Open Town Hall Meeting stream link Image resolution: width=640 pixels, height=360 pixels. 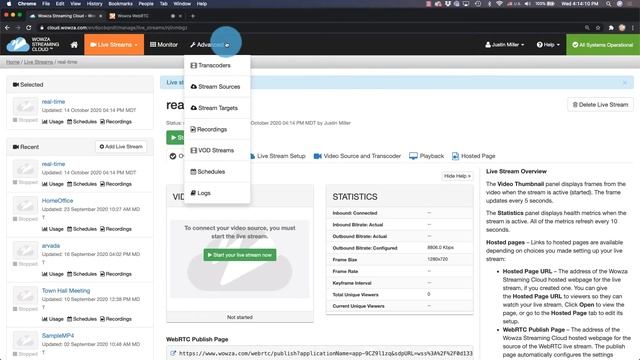(66, 290)
